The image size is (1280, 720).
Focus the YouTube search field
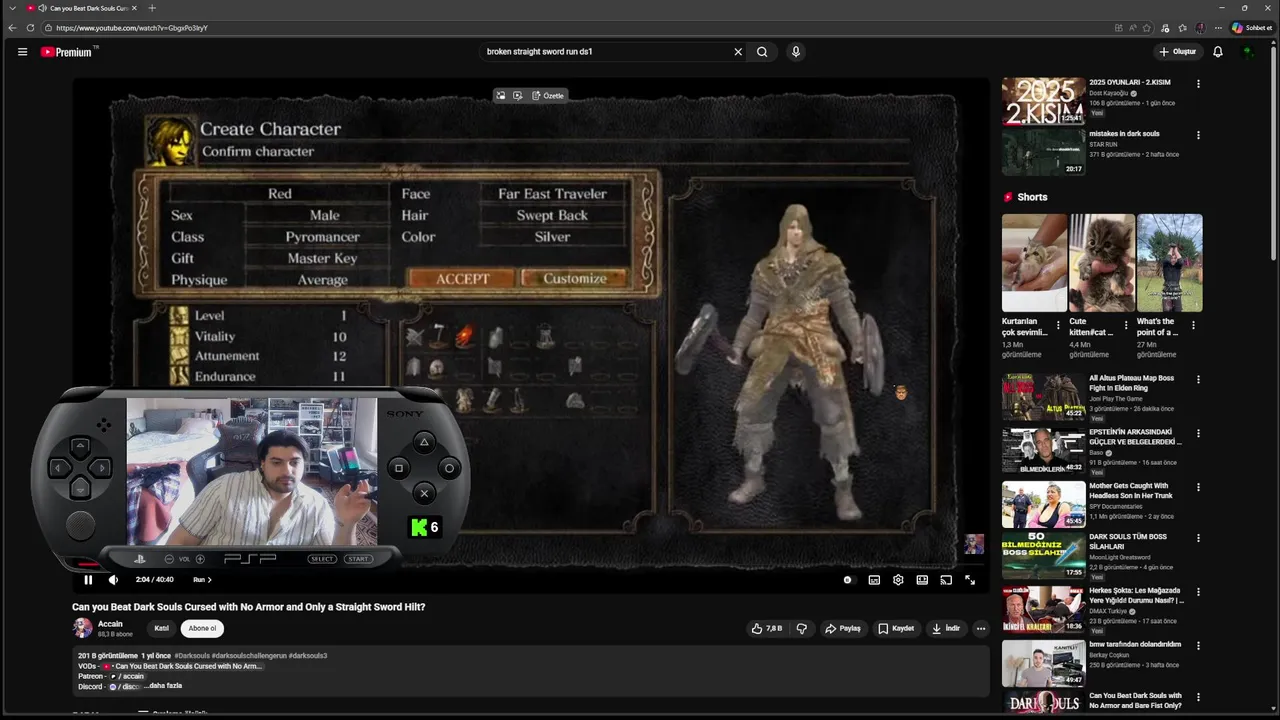click(x=605, y=52)
